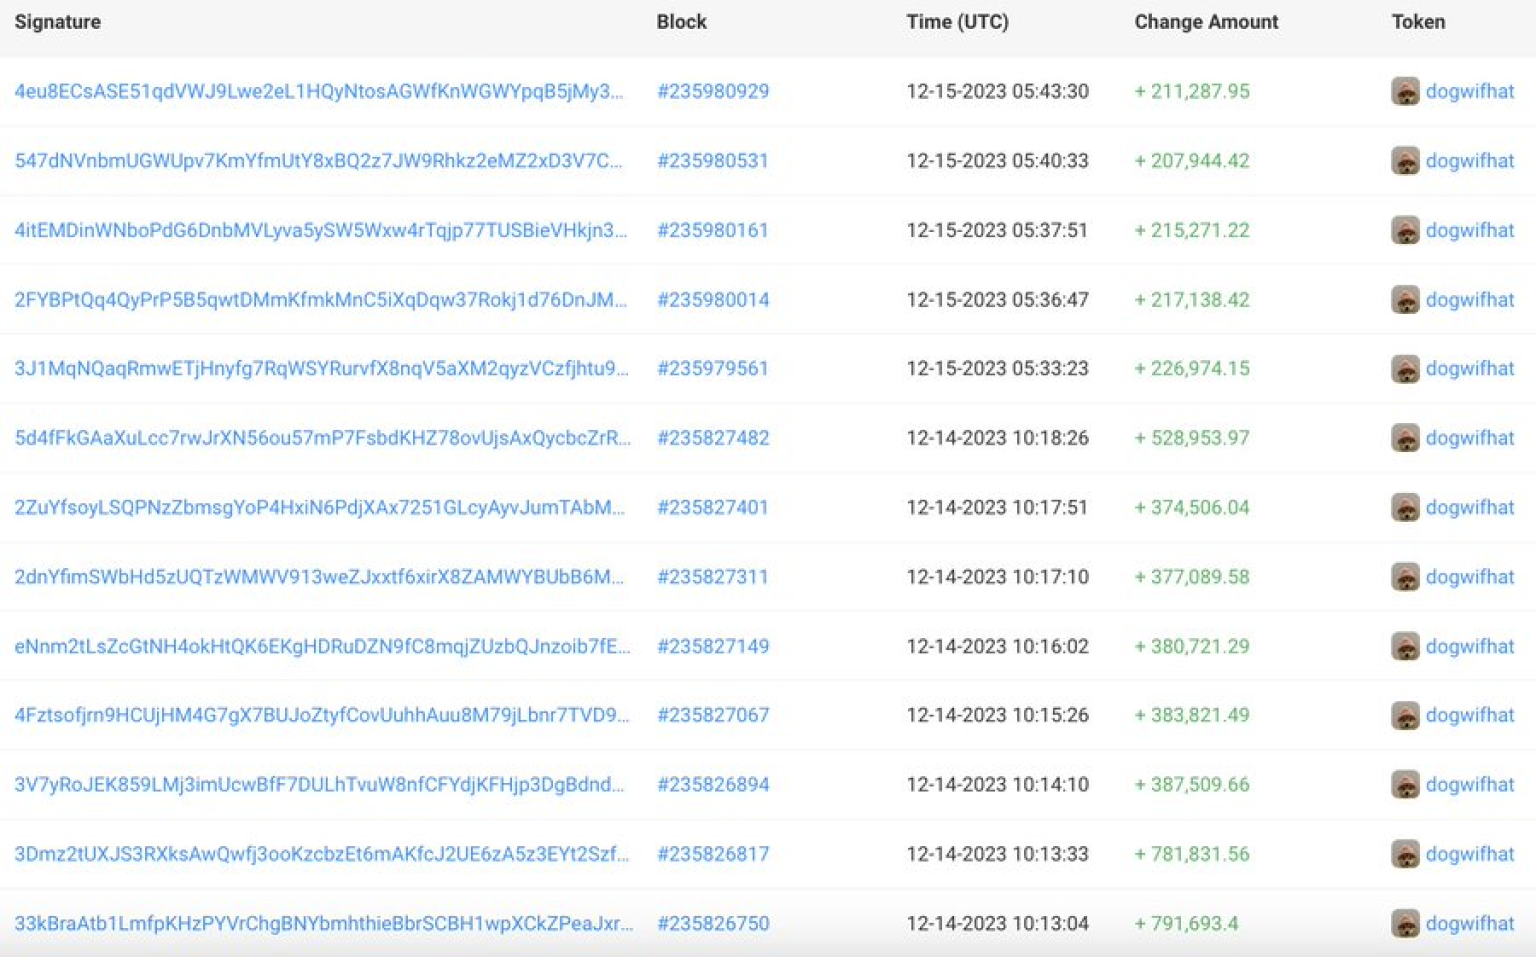
Task: Open block #235827482
Action: coord(713,438)
